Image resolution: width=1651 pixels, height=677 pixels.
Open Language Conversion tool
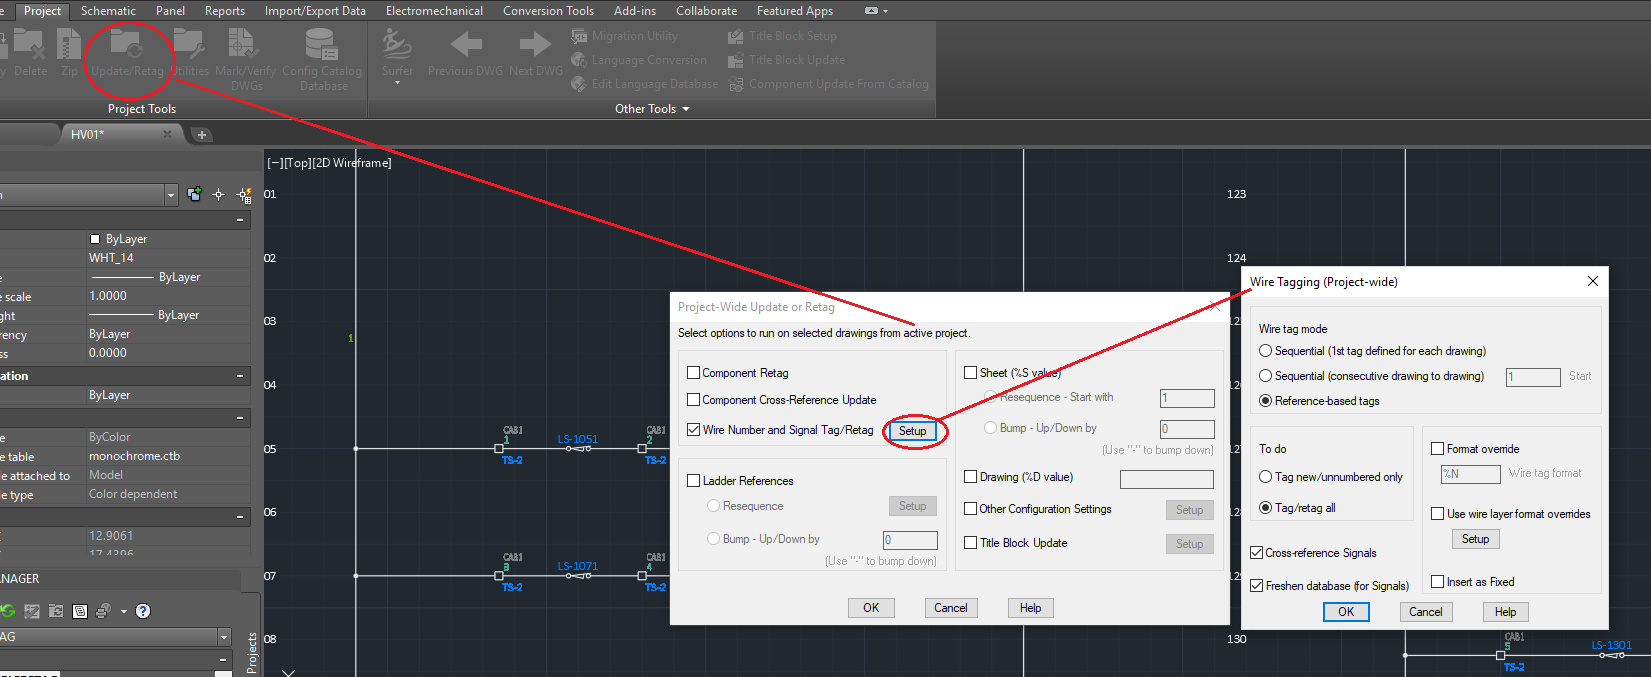[x=639, y=60]
